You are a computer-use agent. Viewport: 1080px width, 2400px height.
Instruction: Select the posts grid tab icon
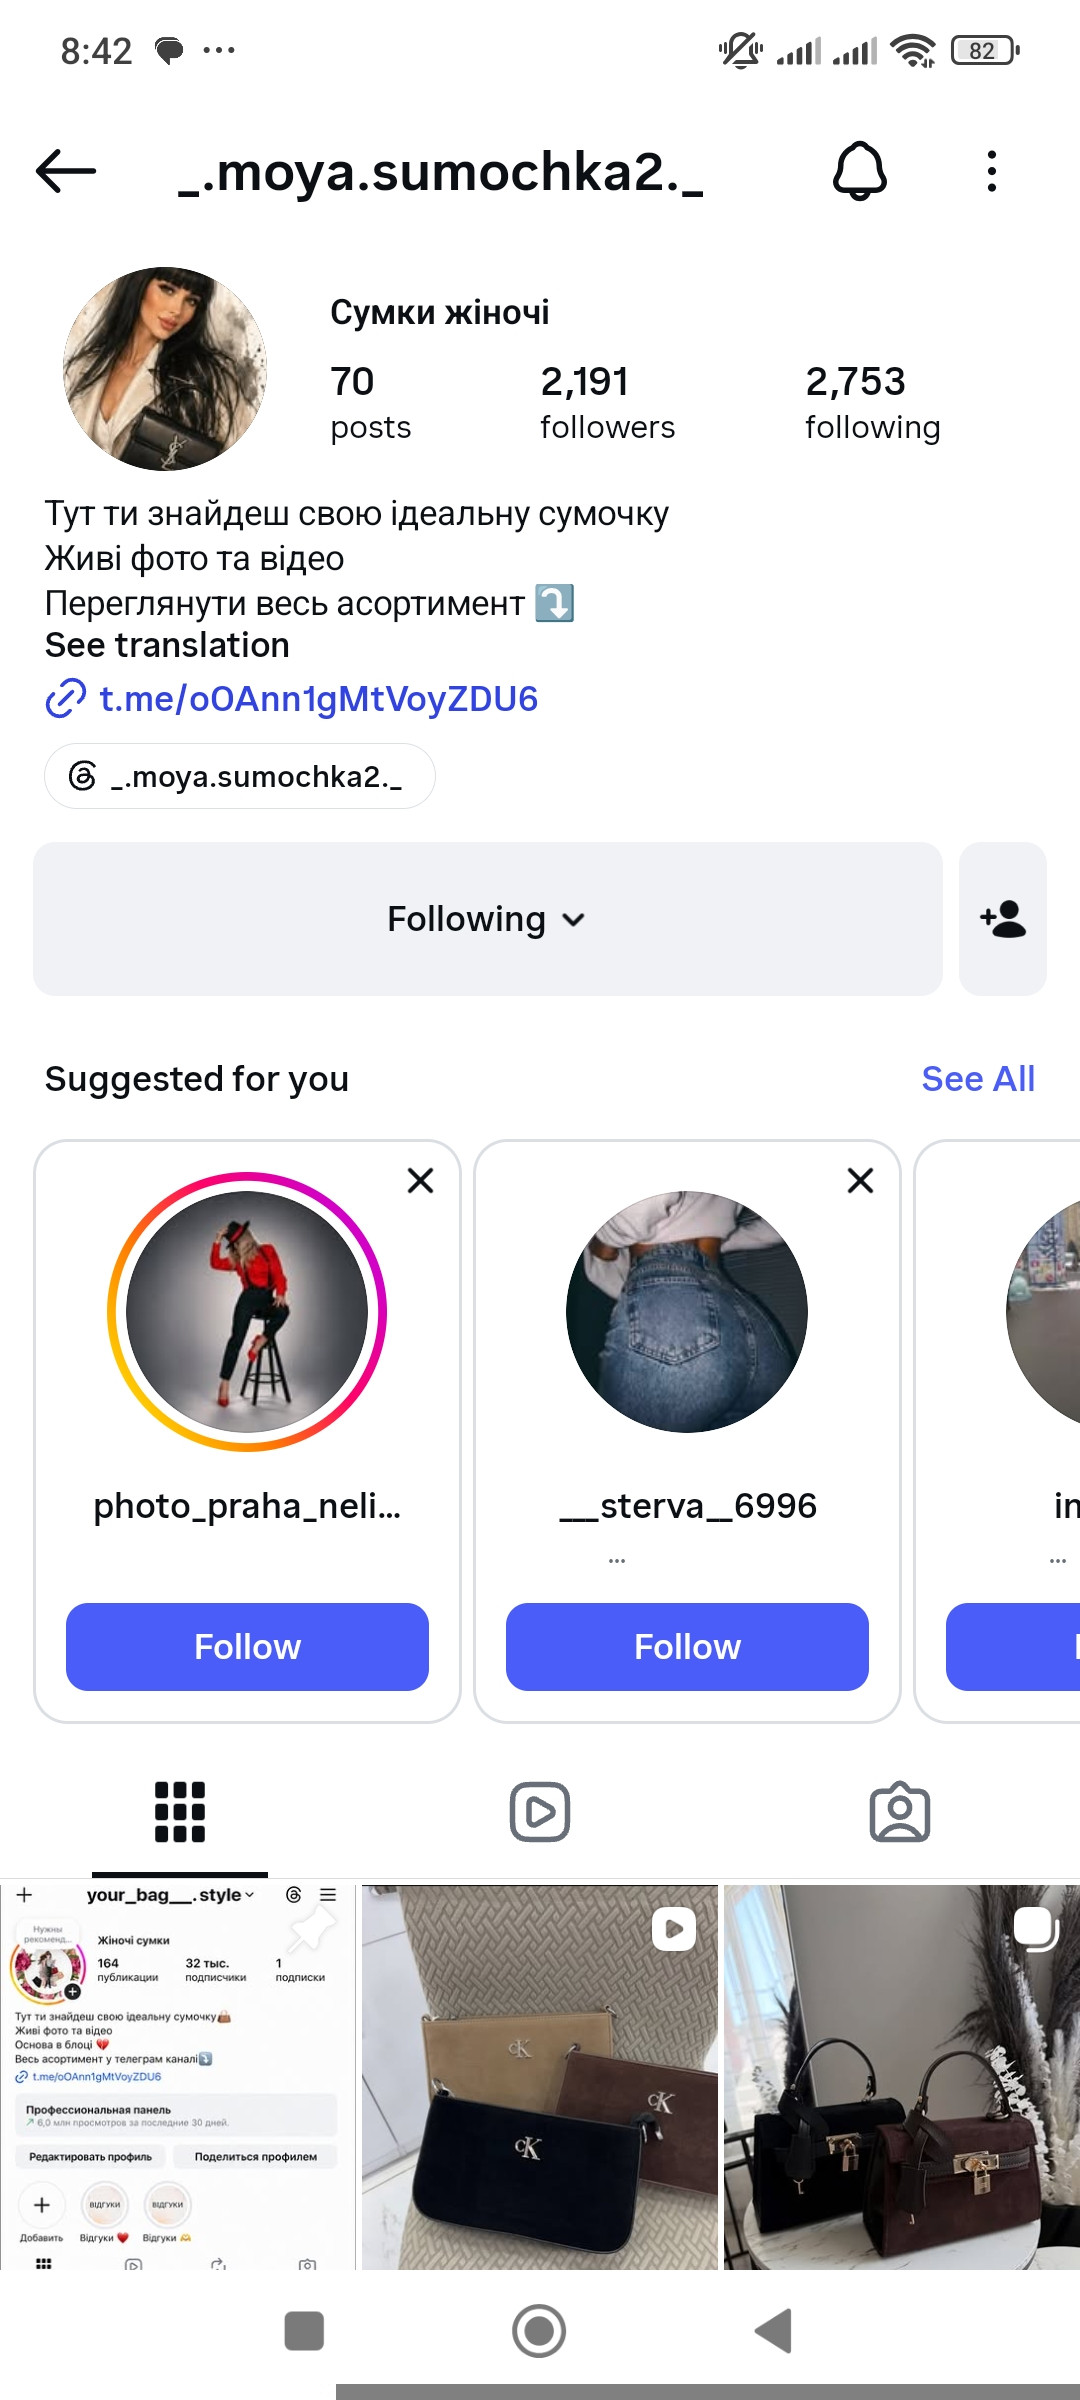coord(180,1812)
